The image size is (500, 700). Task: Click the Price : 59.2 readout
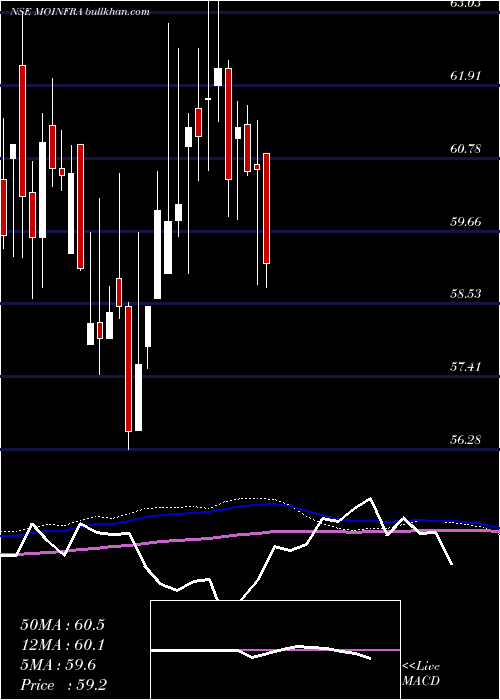63,685
